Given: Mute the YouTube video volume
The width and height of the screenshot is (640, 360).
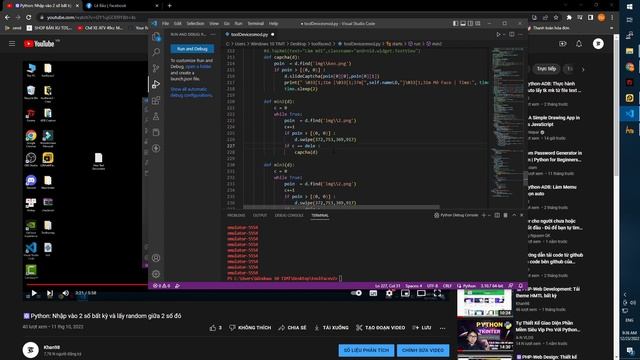Looking at the screenshot, I should tap(65, 293).
